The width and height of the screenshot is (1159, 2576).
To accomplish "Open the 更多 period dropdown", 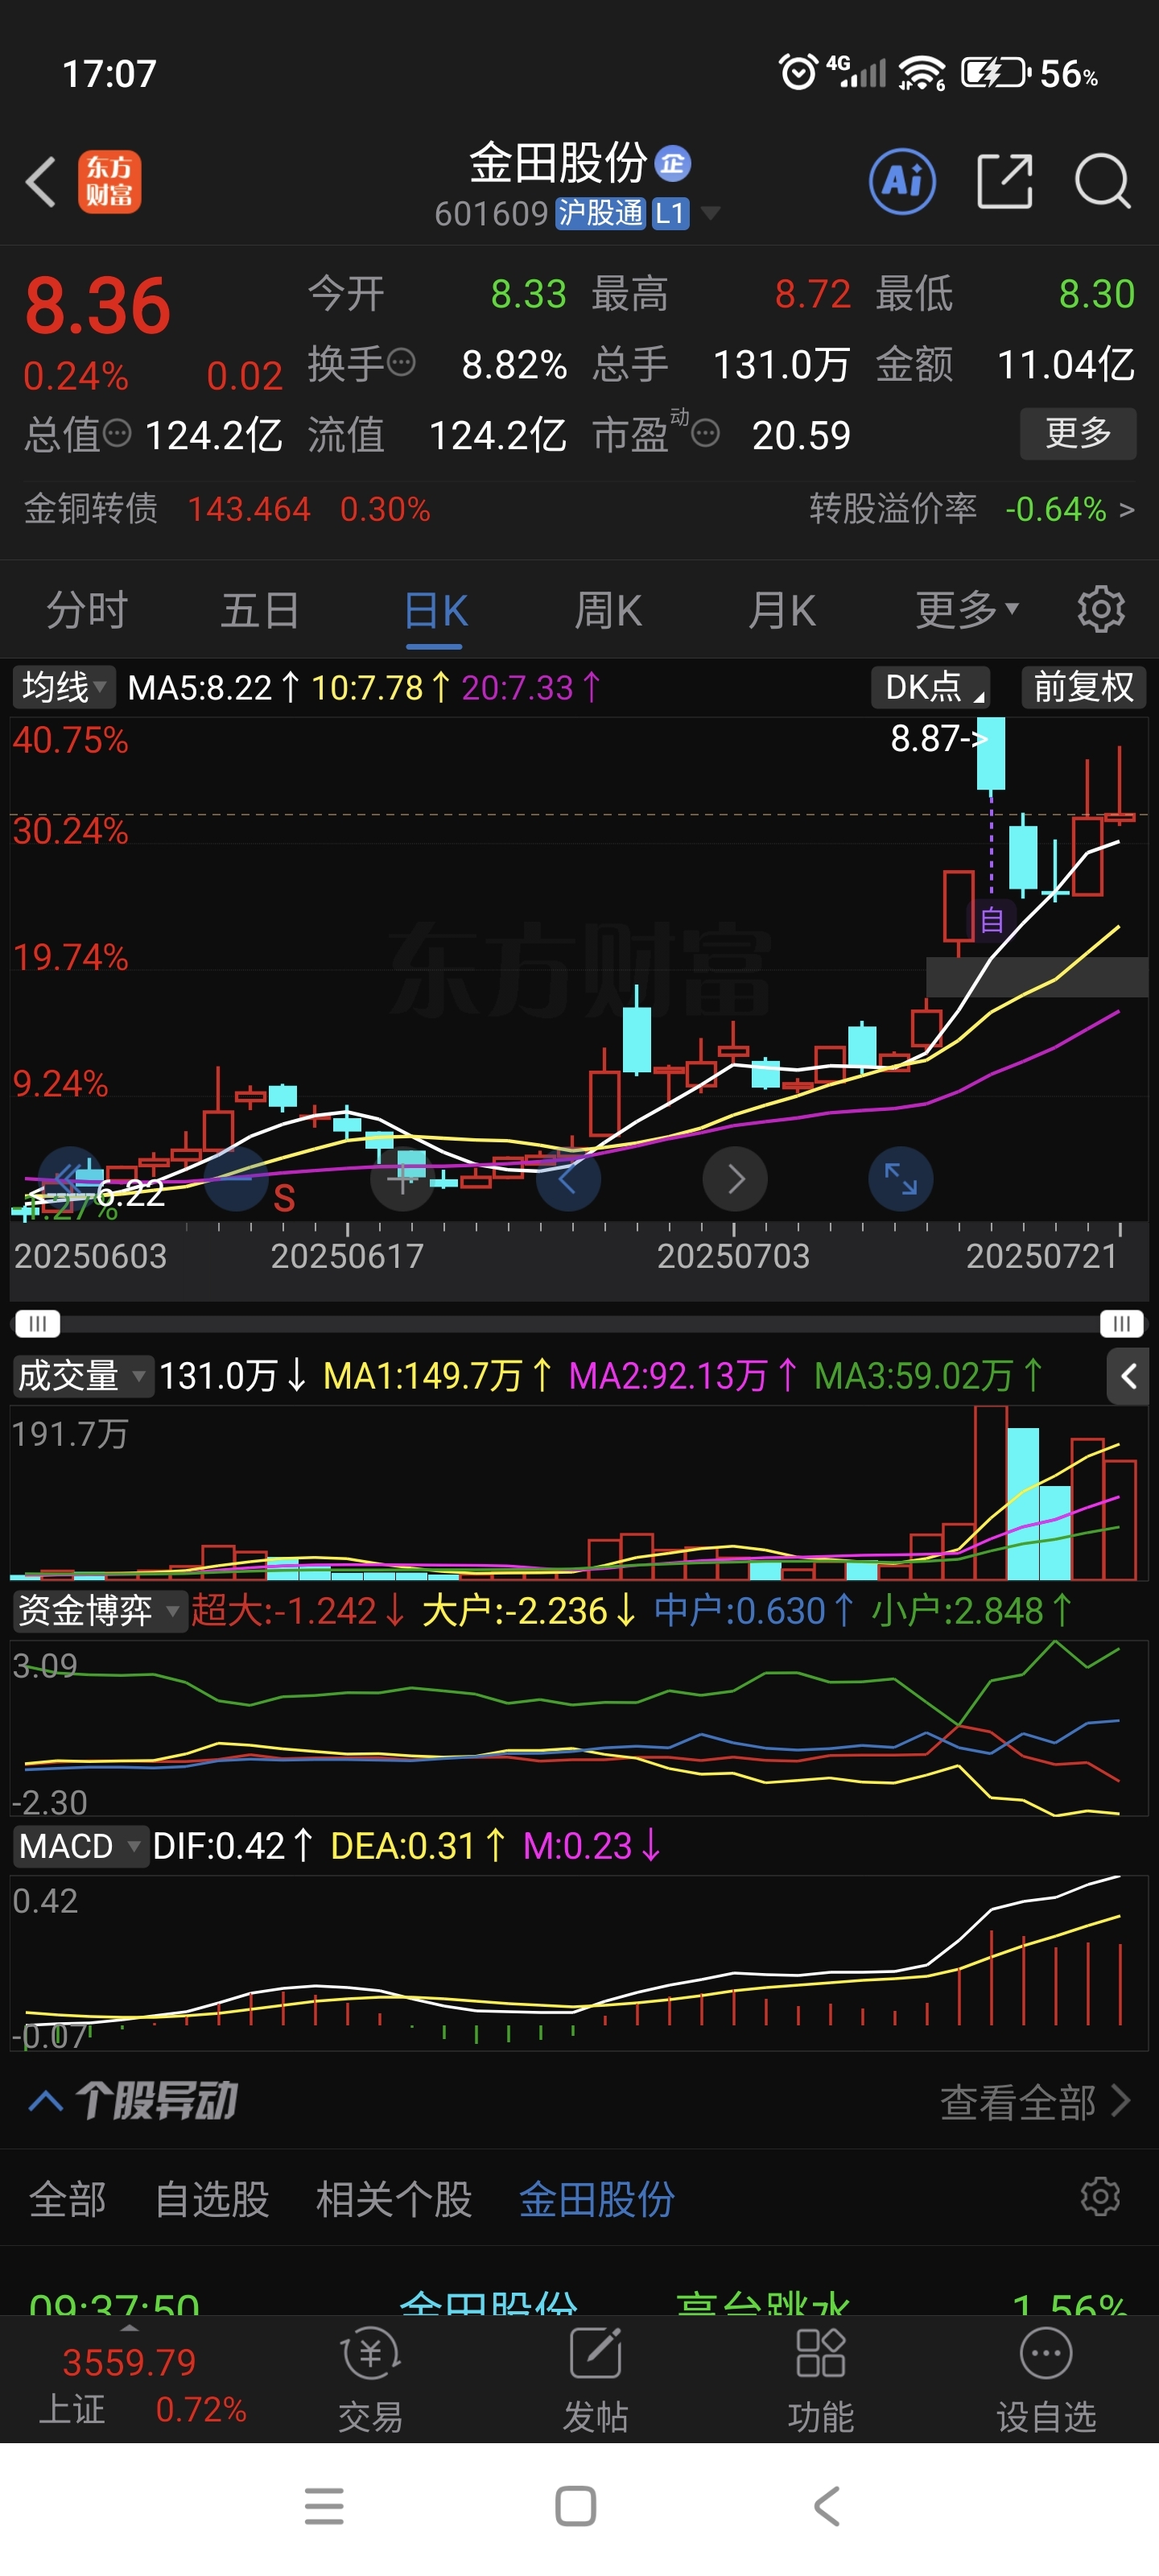I will pos(966,609).
